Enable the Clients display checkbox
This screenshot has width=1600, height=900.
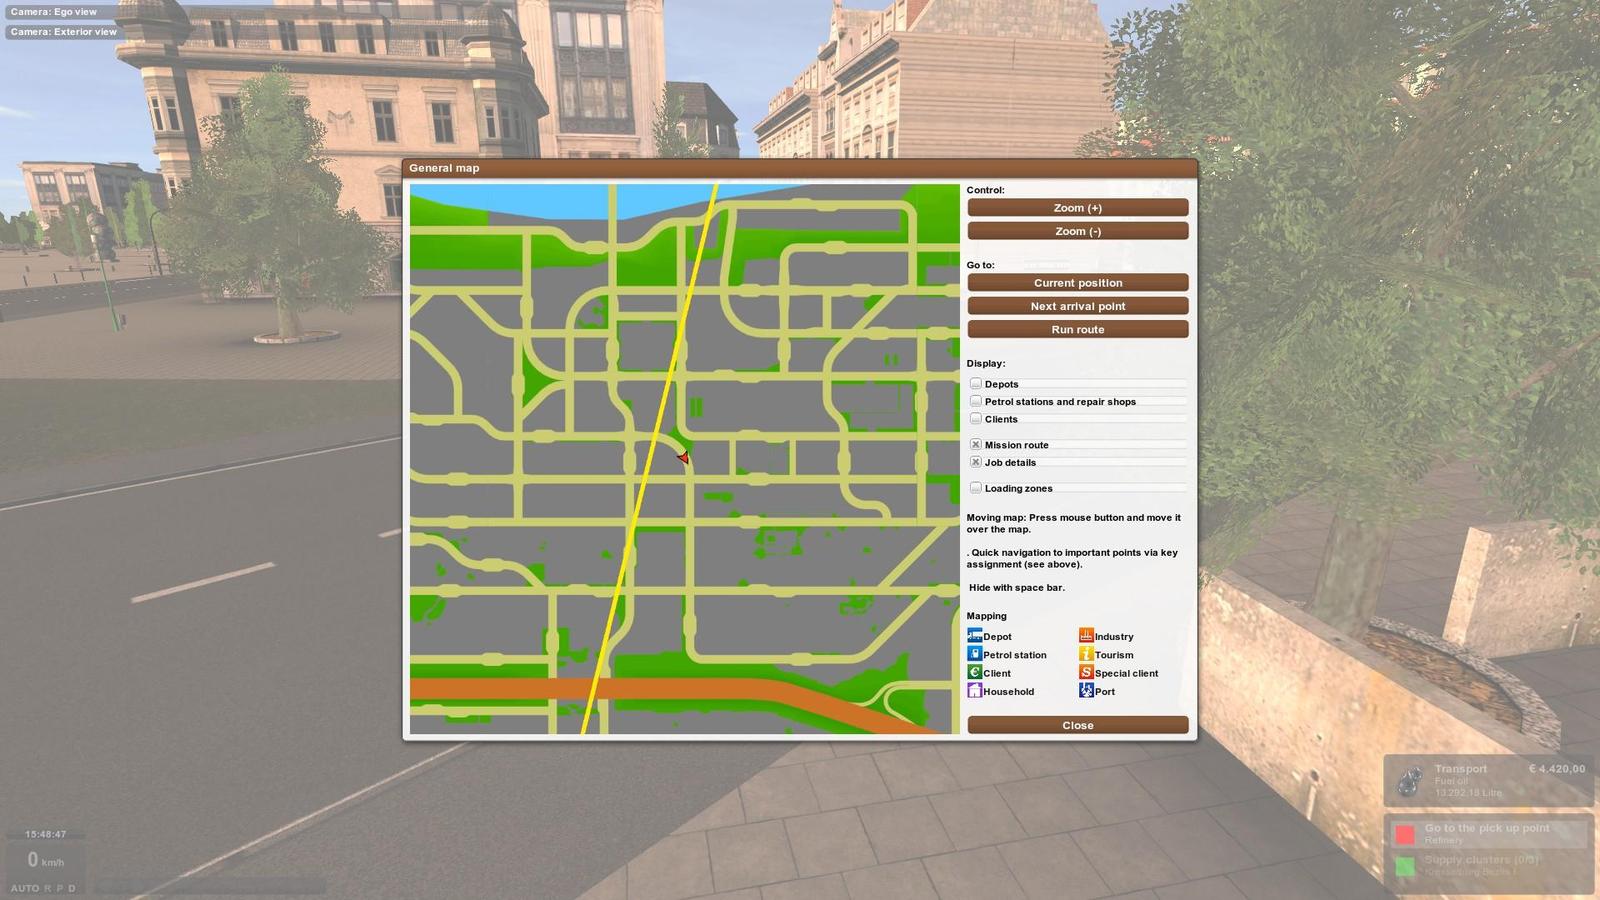976,419
